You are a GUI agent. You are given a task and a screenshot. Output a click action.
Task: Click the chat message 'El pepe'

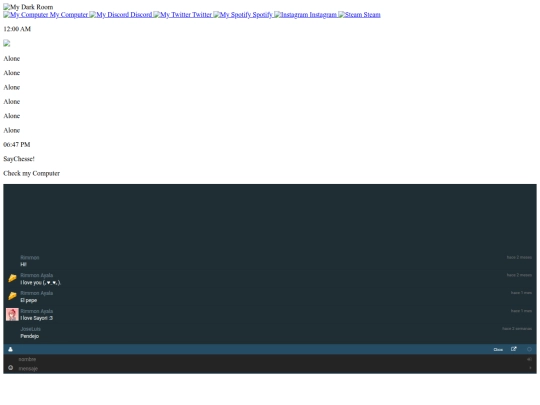29,300
